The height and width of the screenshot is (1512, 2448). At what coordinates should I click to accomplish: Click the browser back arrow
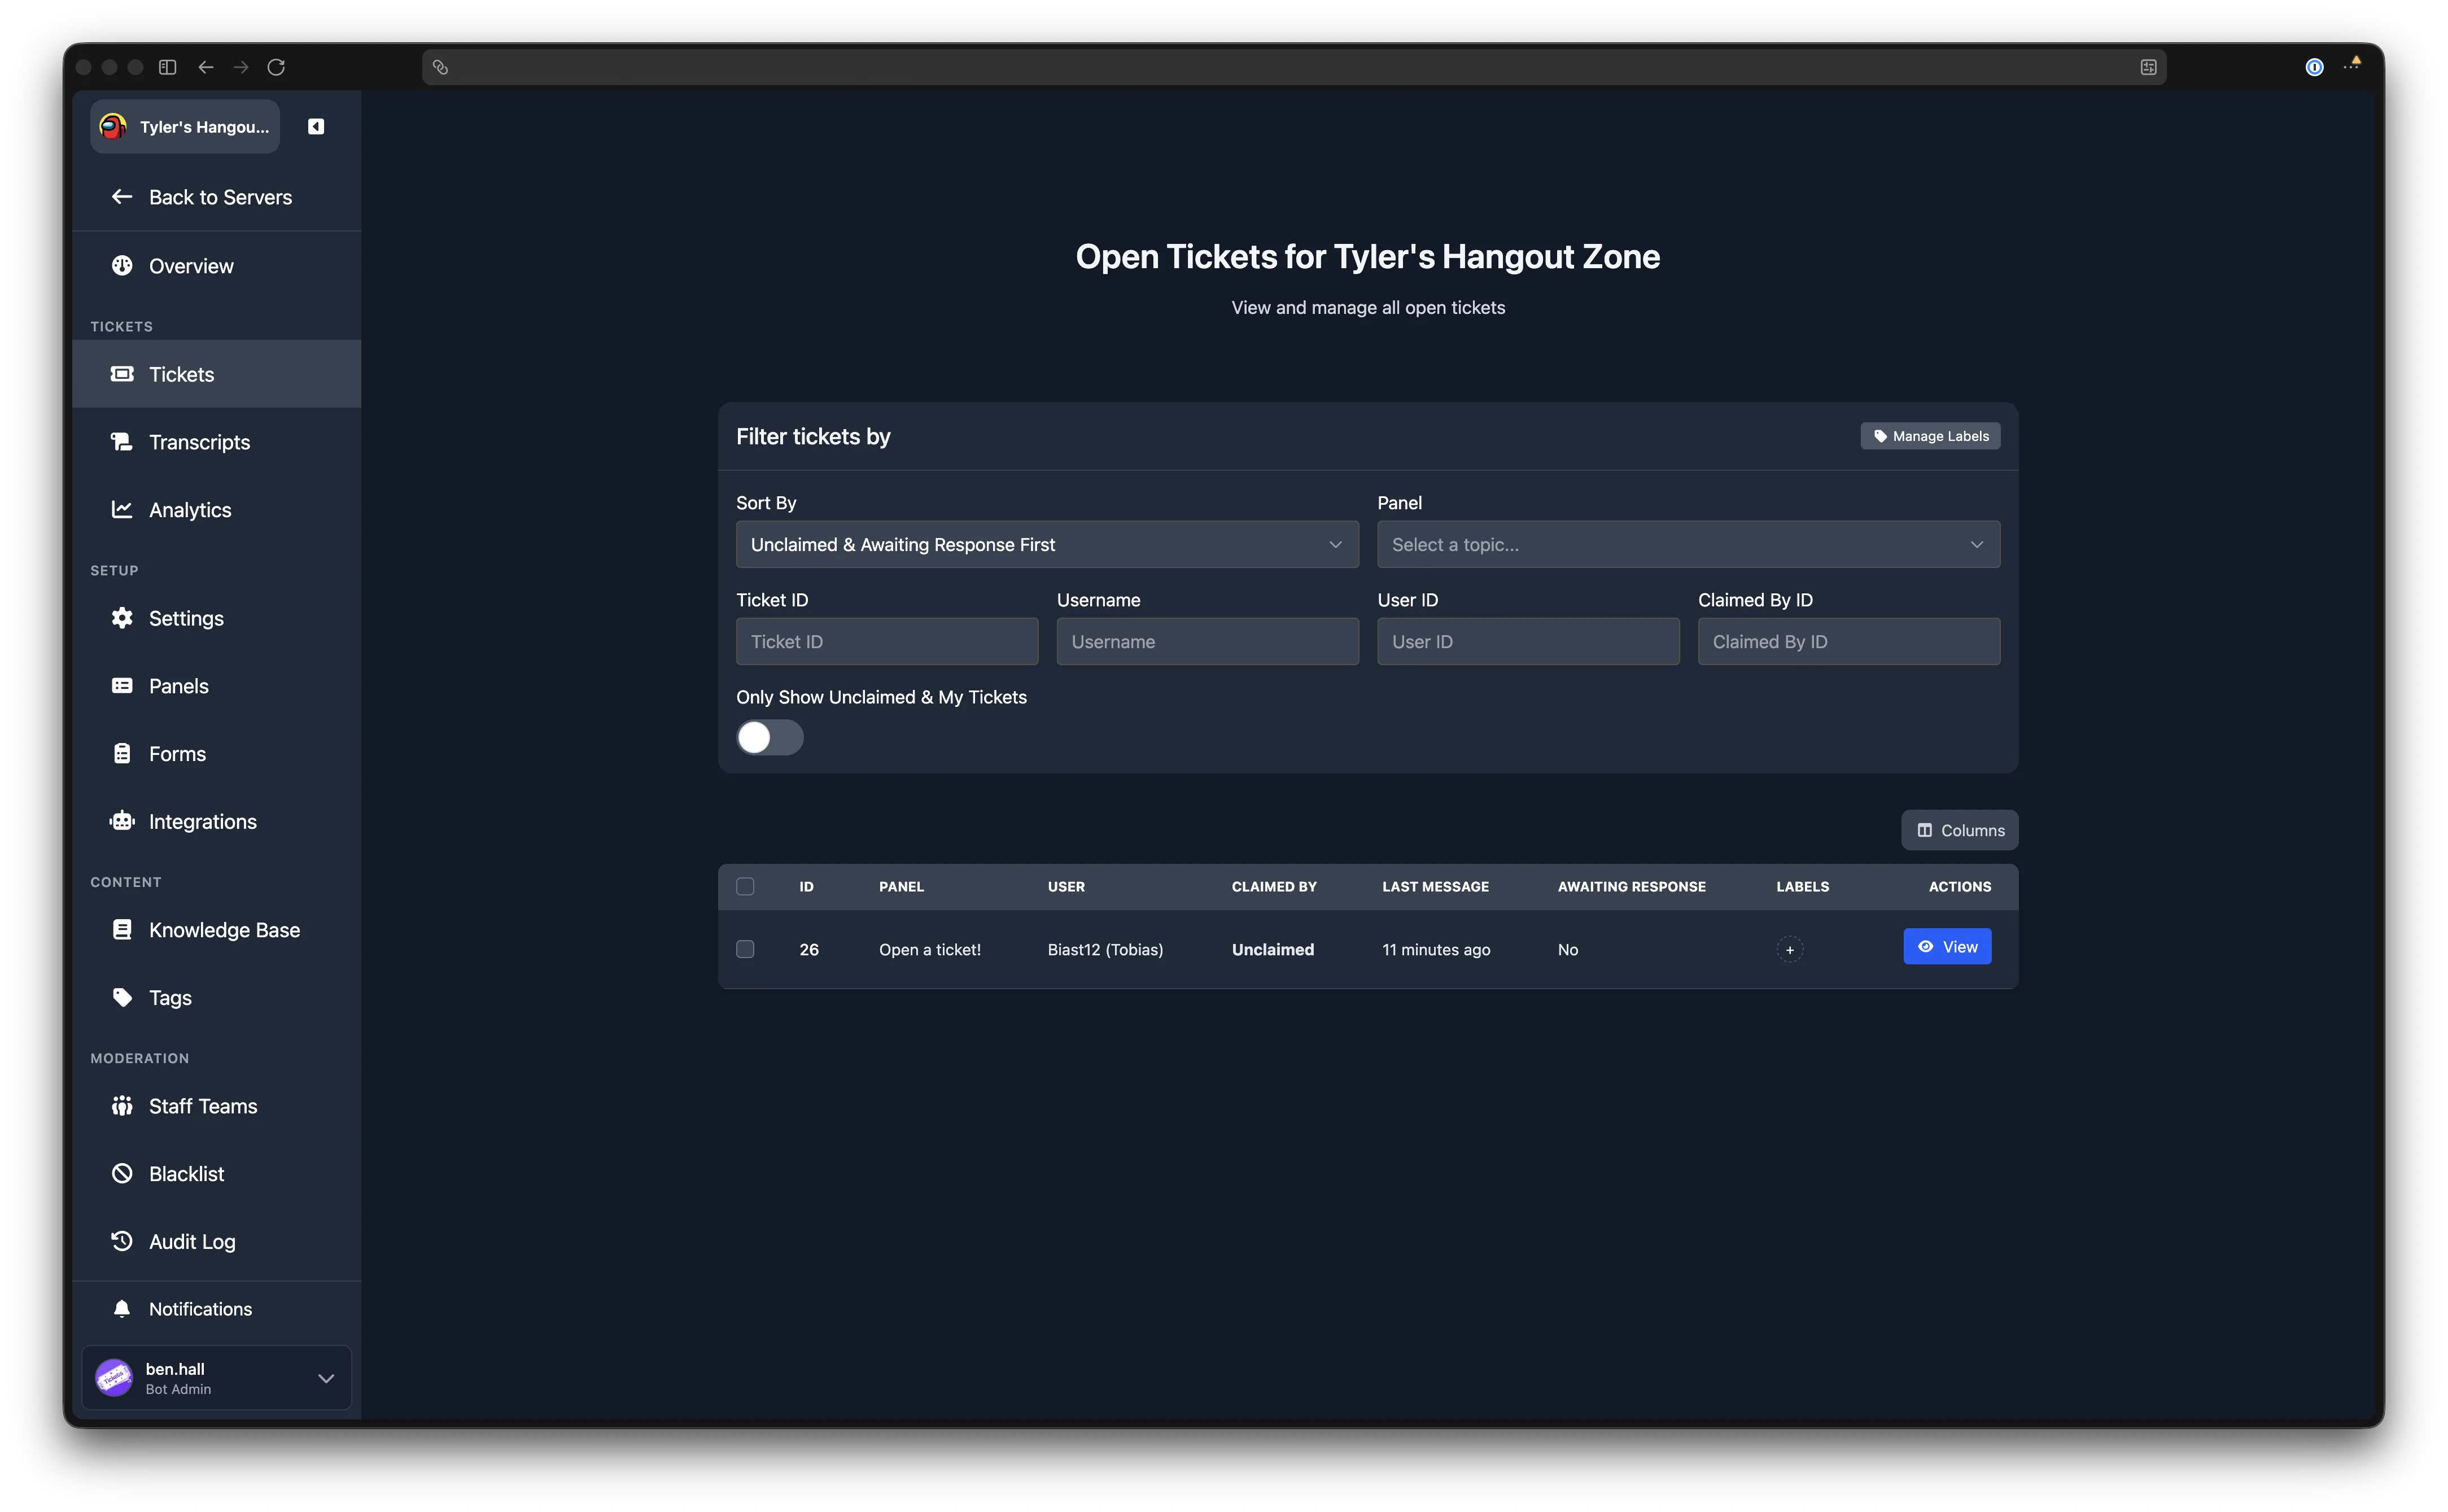[206, 67]
